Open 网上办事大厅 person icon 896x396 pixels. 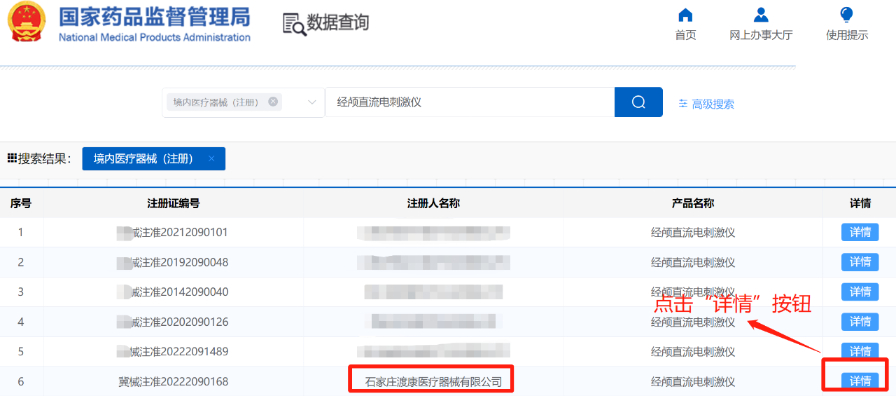coord(761,15)
